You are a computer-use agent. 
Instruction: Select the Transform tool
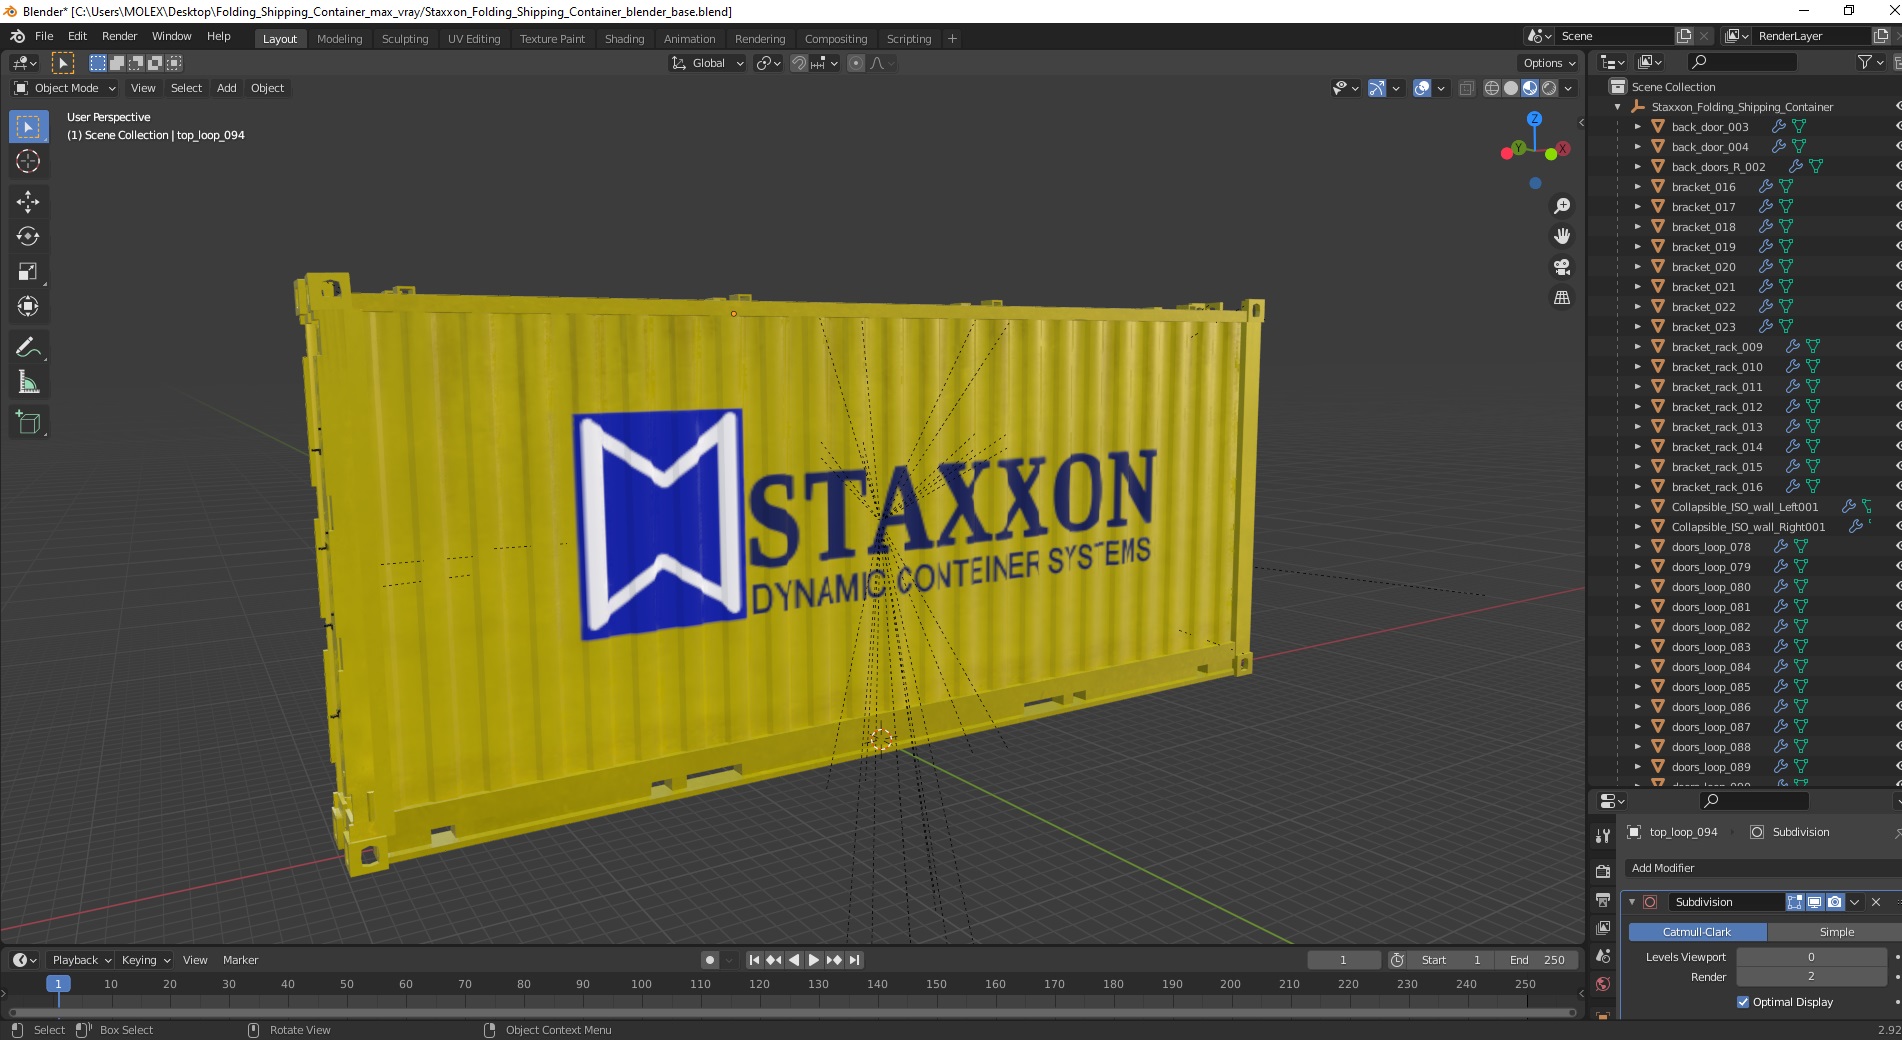pyautogui.click(x=28, y=306)
